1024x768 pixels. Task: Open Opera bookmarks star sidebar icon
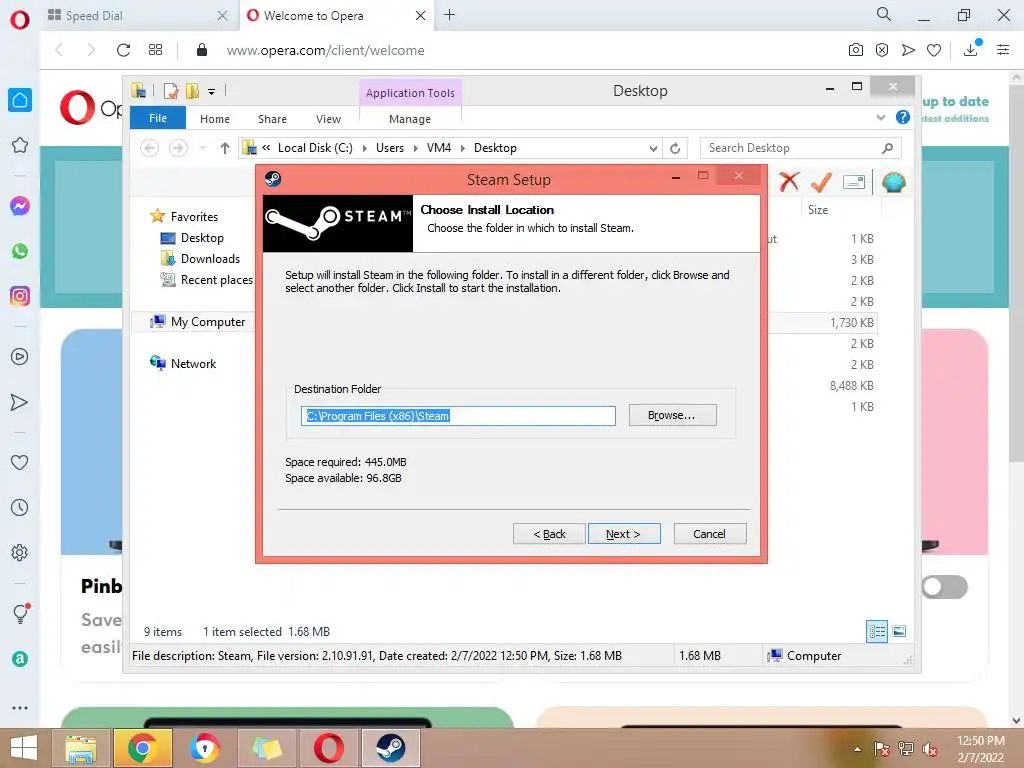click(x=20, y=145)
